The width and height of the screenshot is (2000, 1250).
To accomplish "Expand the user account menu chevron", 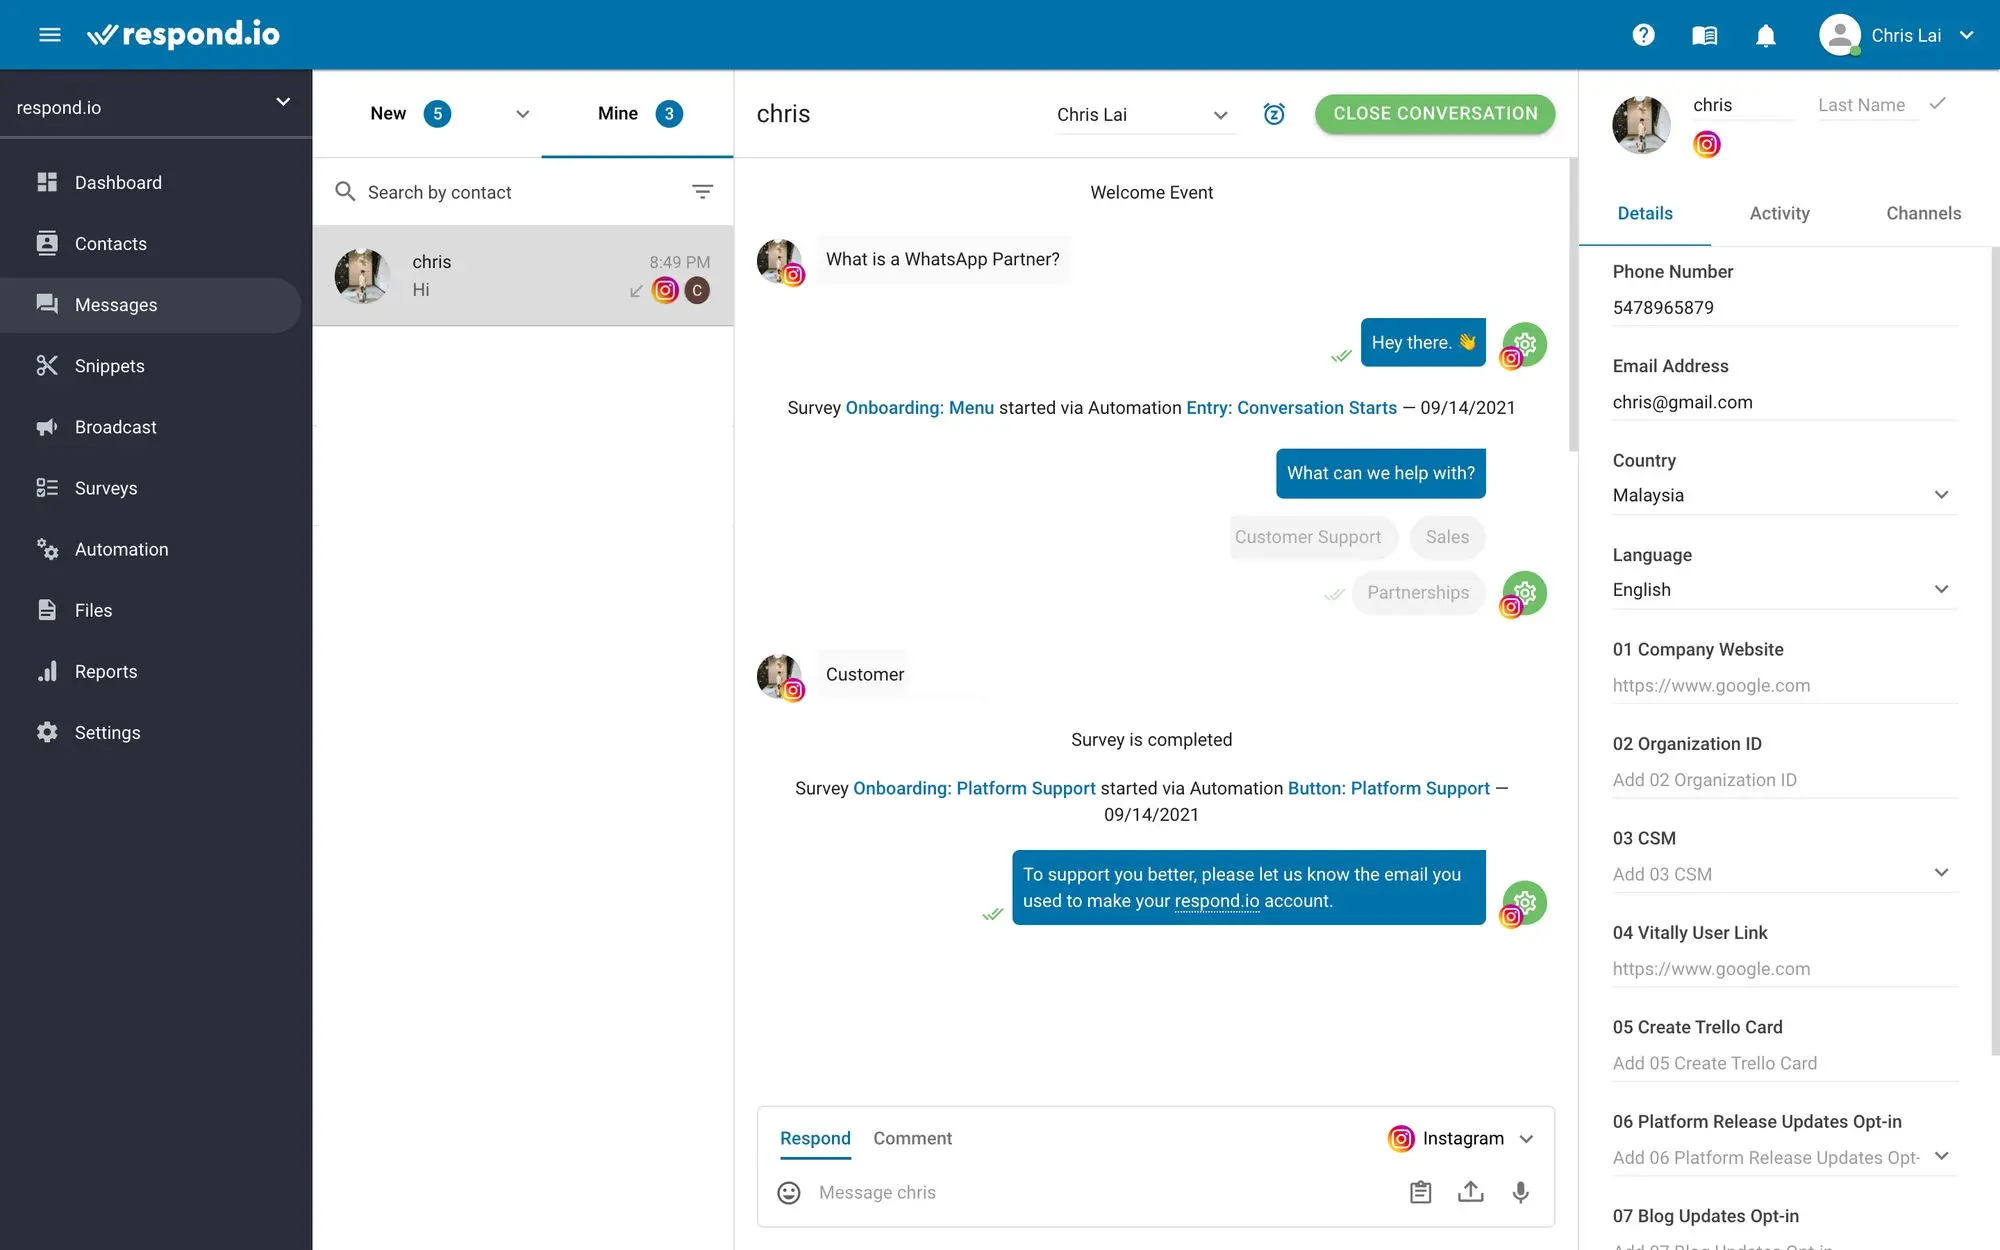I will 1966,35.
